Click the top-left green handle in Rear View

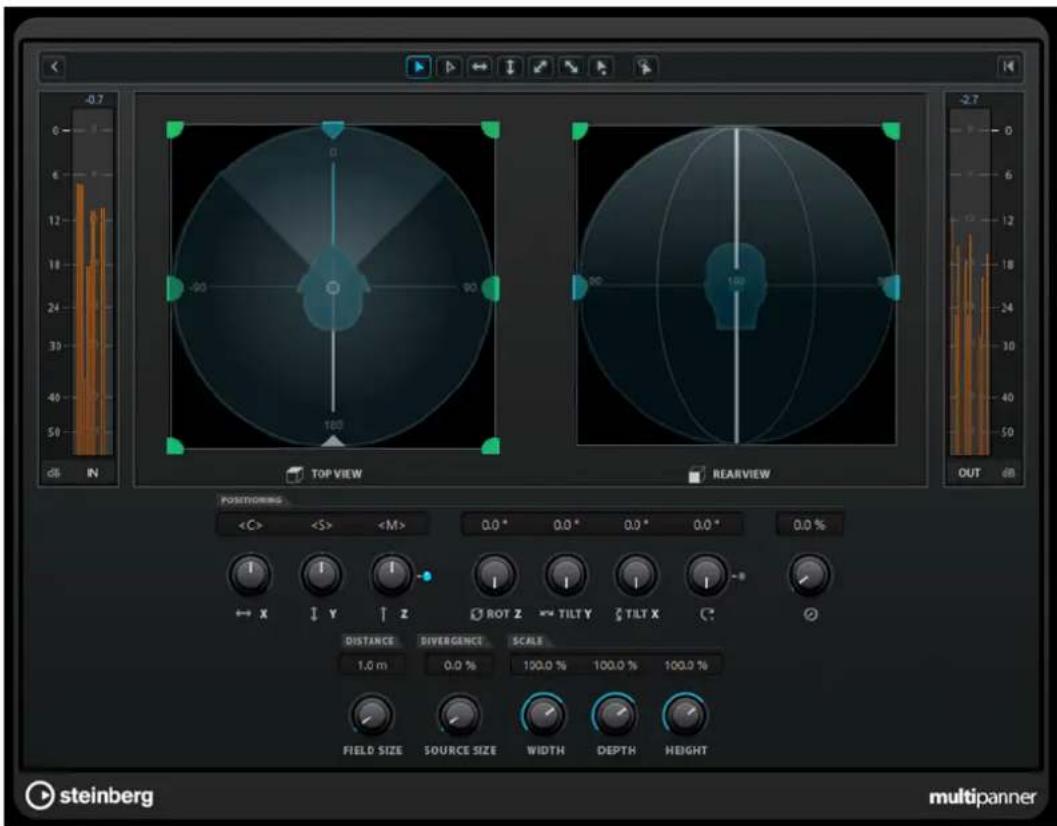point(580,131)
